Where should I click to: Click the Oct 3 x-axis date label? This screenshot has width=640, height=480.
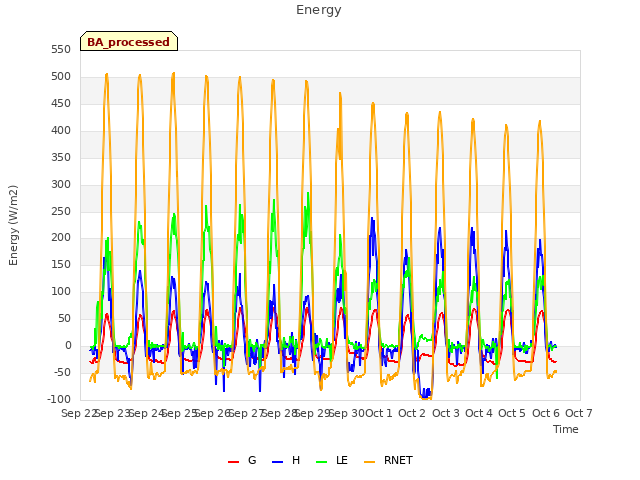click(446, 413)
